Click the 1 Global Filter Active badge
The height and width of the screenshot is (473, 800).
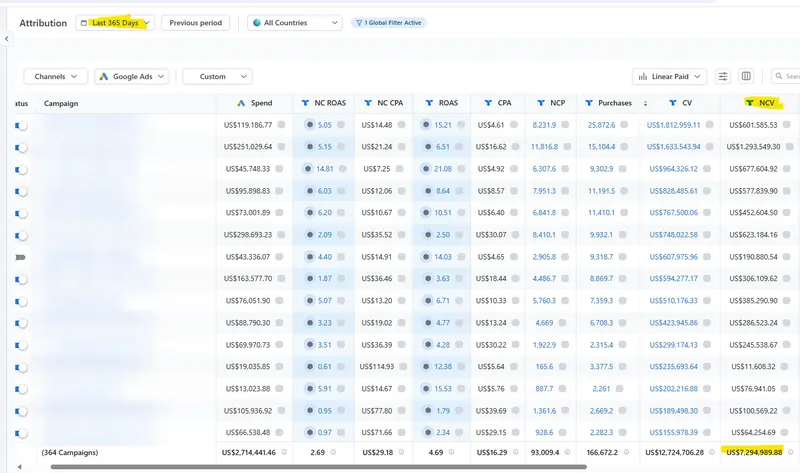click(389, 23)
